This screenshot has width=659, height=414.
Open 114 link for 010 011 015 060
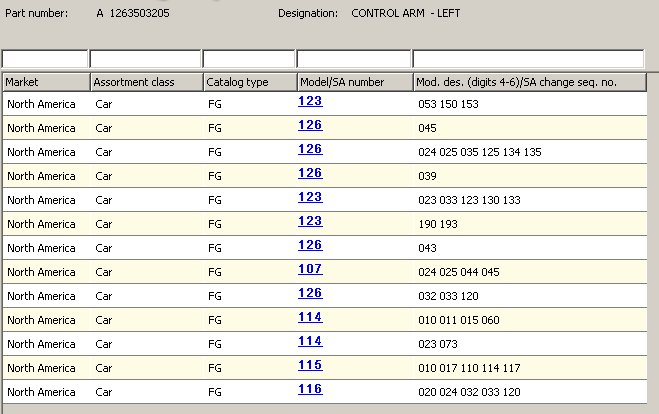(x=310, y=317)
